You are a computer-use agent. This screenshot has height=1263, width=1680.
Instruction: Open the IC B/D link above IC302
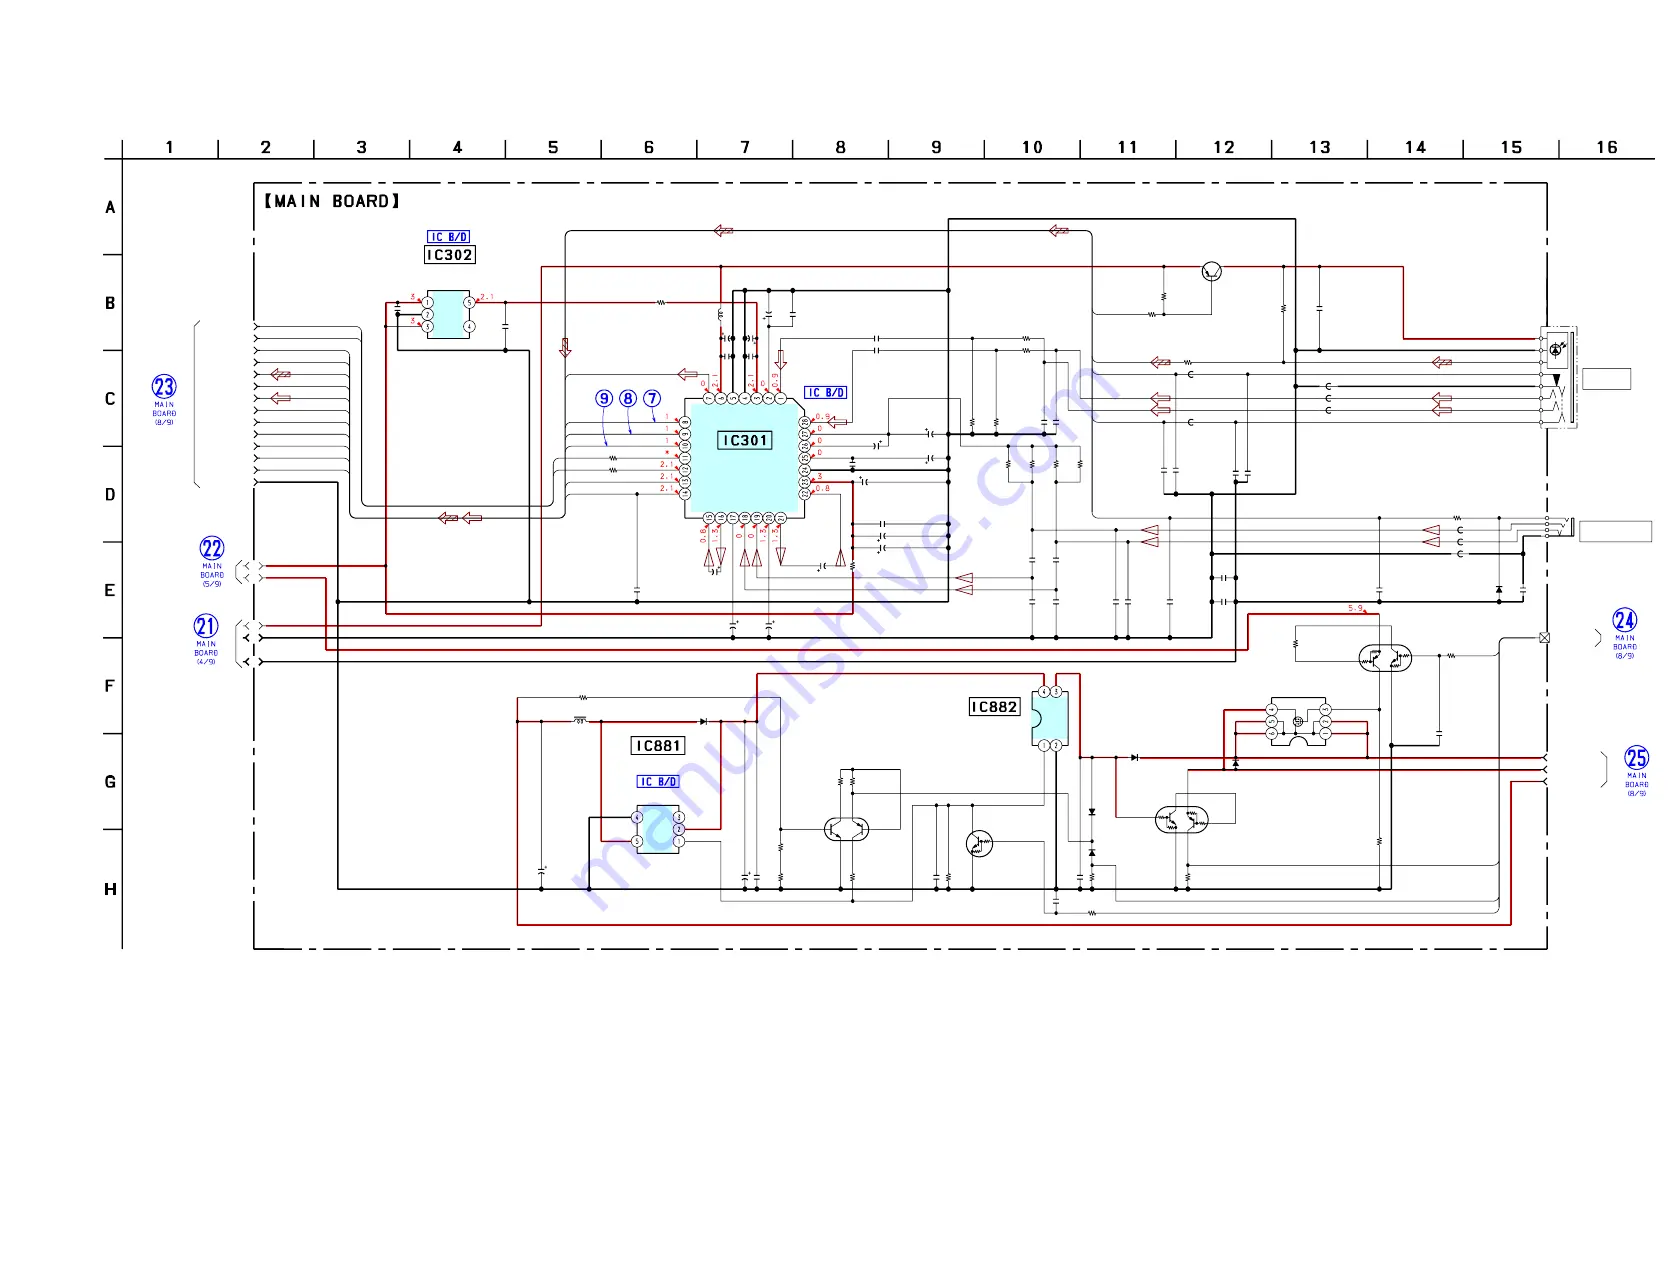pos(448,237)
